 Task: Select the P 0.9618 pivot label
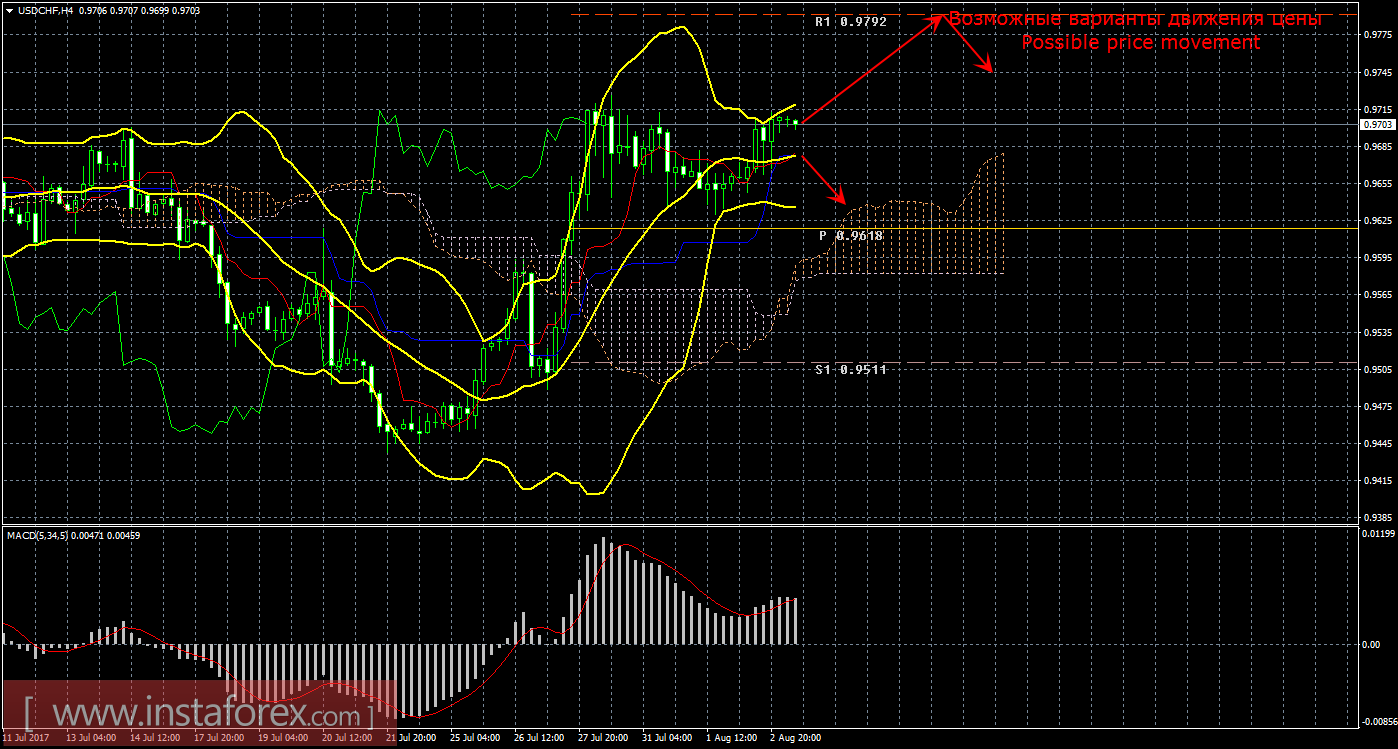point(850,235)
